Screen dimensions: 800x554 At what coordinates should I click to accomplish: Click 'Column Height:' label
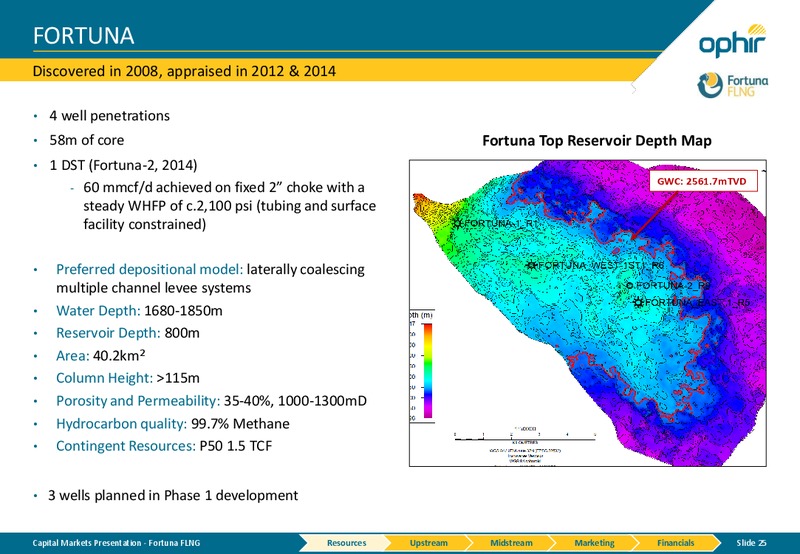click(104, 378)
